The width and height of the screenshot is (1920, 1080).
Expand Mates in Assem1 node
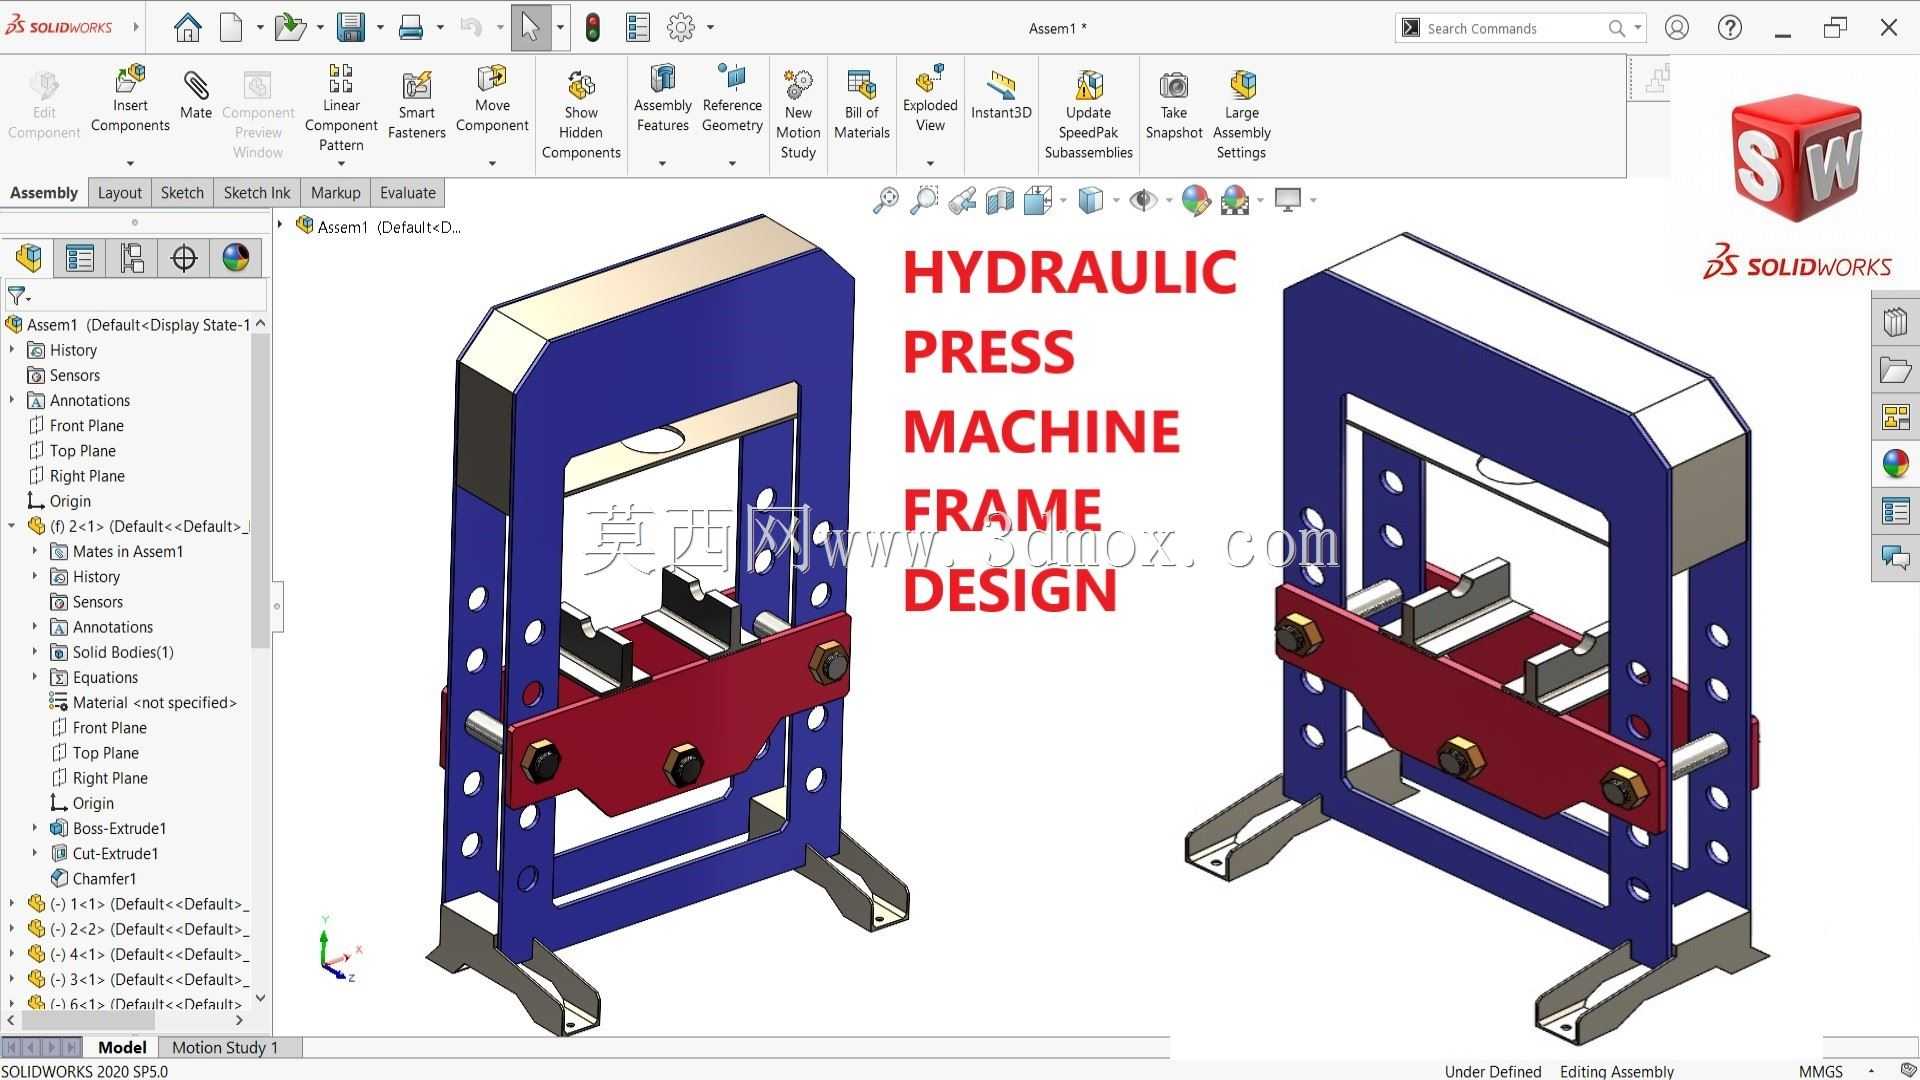(x=35, y=551)
